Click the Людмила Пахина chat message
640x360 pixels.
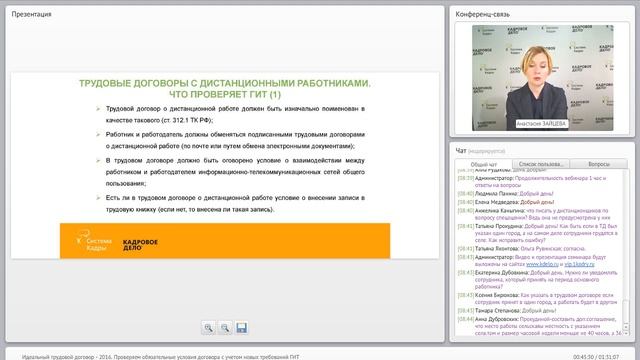[x=505, y=194]
